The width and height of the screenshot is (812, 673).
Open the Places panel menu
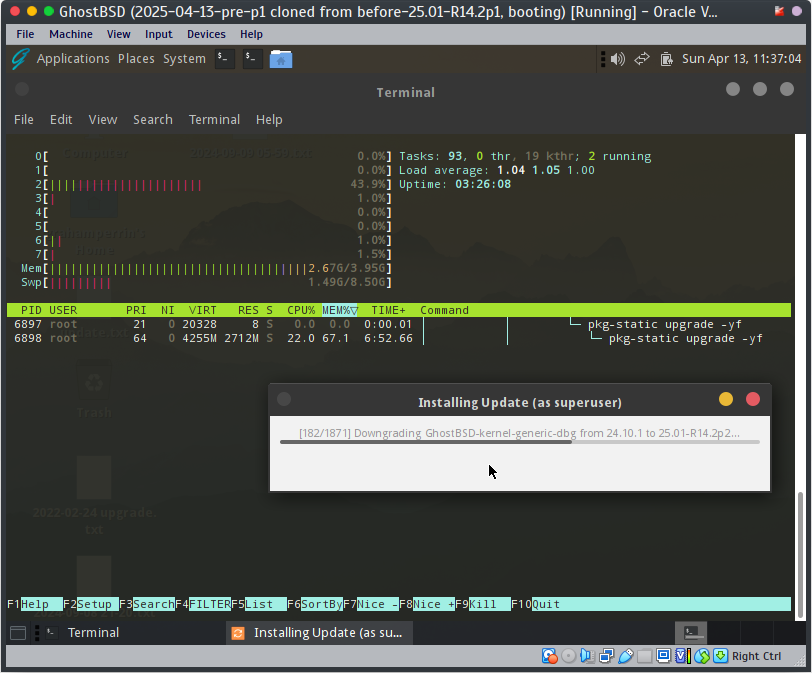136,59
